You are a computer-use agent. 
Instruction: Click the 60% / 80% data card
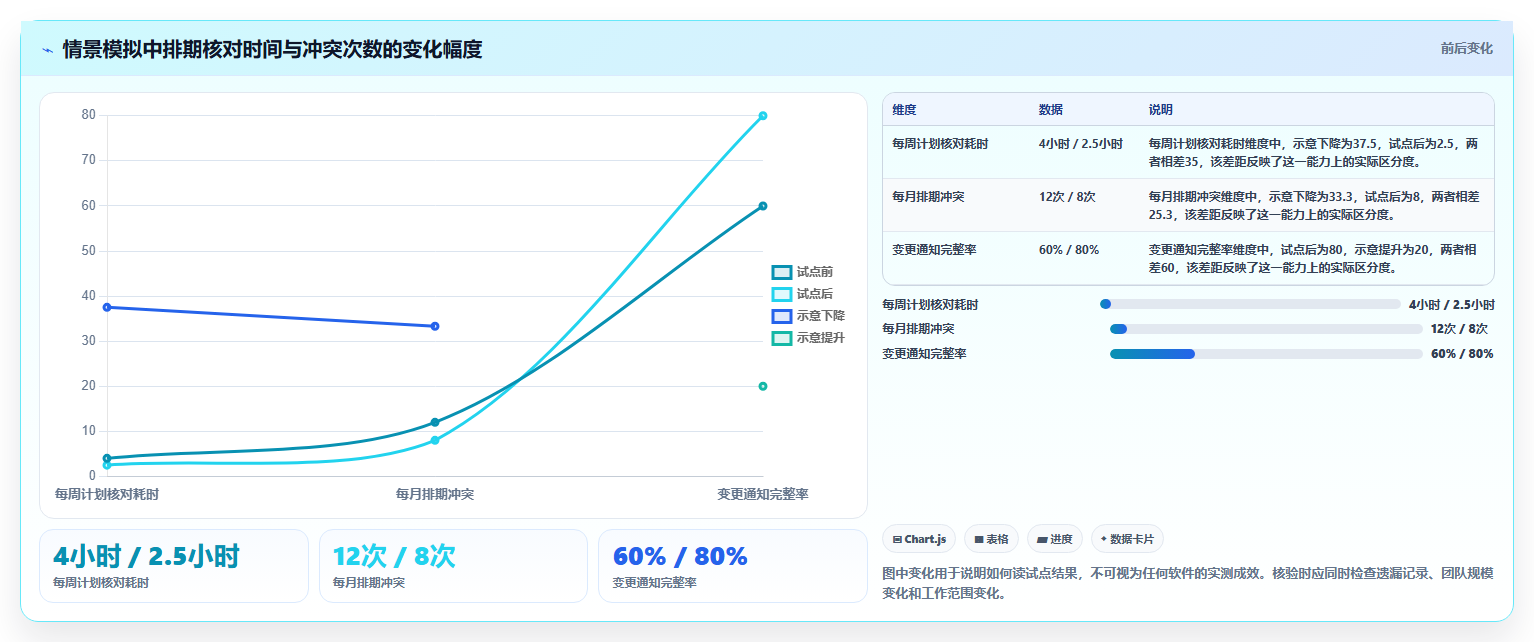(733, 566)
